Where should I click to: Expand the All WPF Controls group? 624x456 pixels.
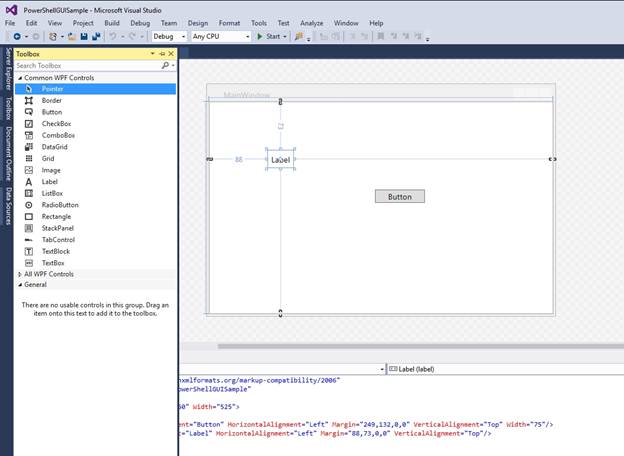[x=20, y=274]
